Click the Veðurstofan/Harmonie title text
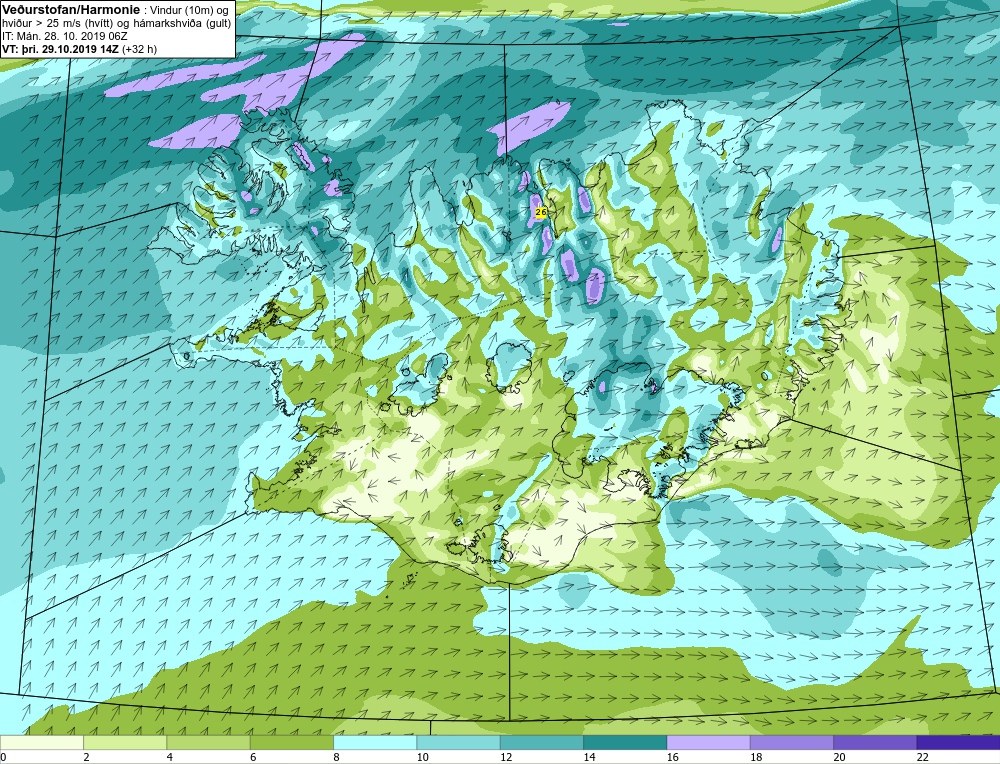Image resolution: width=1000 pixels, height=764 pixels. point(69,10)
